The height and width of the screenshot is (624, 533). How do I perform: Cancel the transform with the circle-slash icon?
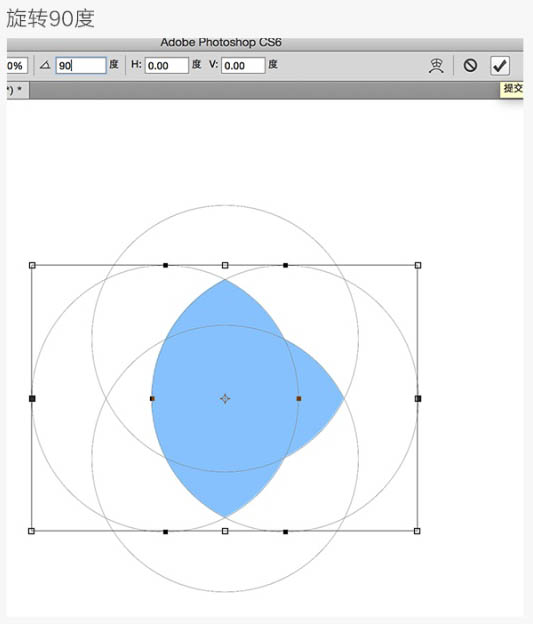click(470, 65)
